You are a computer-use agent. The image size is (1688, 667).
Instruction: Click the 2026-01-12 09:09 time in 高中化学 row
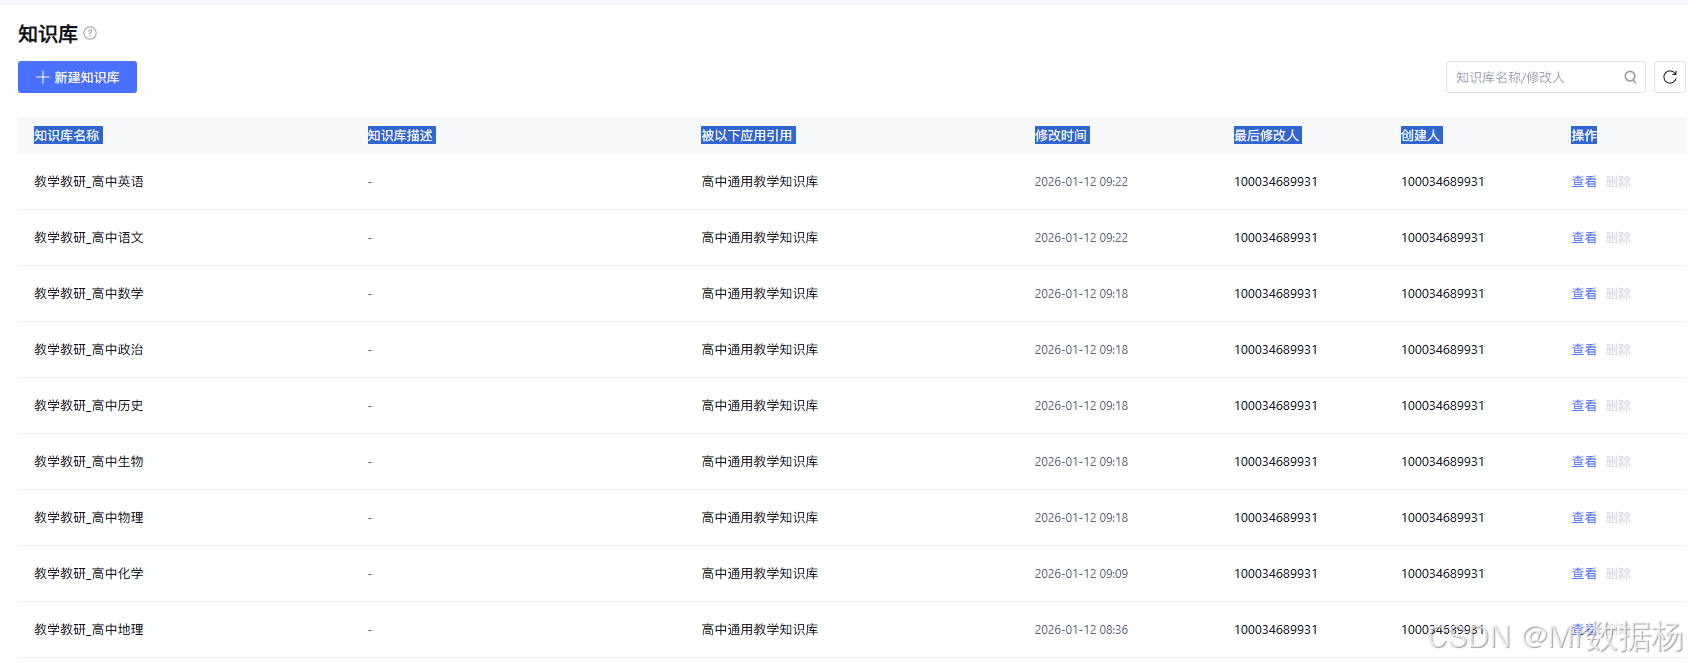[1081, 574]
